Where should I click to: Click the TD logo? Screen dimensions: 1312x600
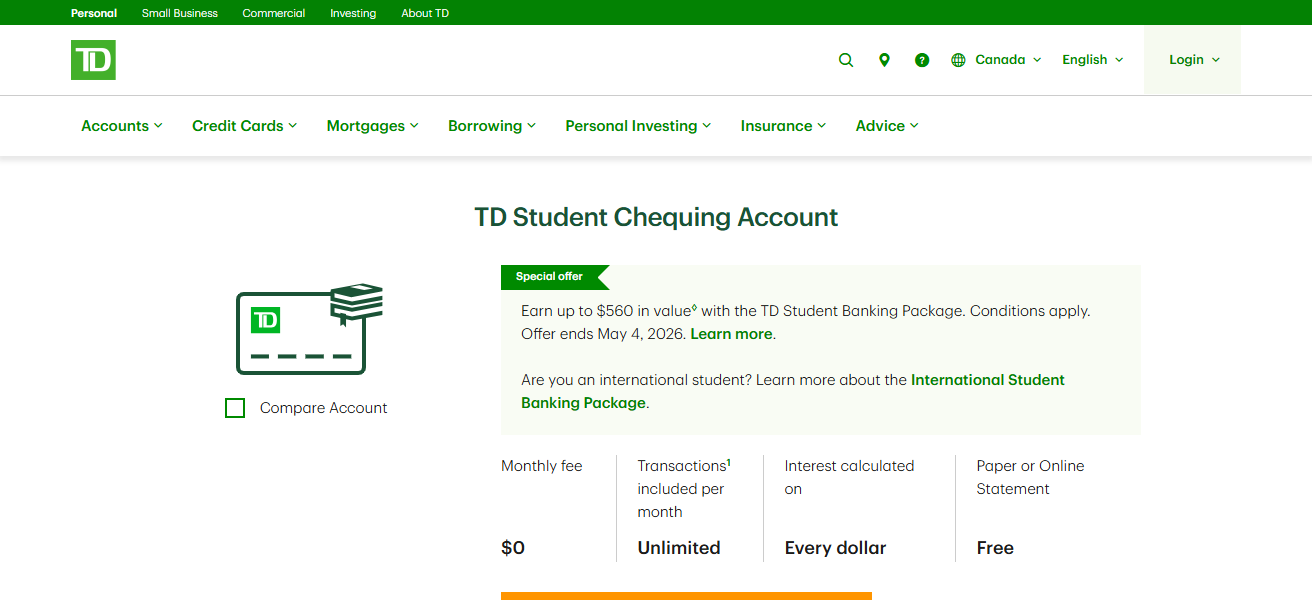click(91, 59)
